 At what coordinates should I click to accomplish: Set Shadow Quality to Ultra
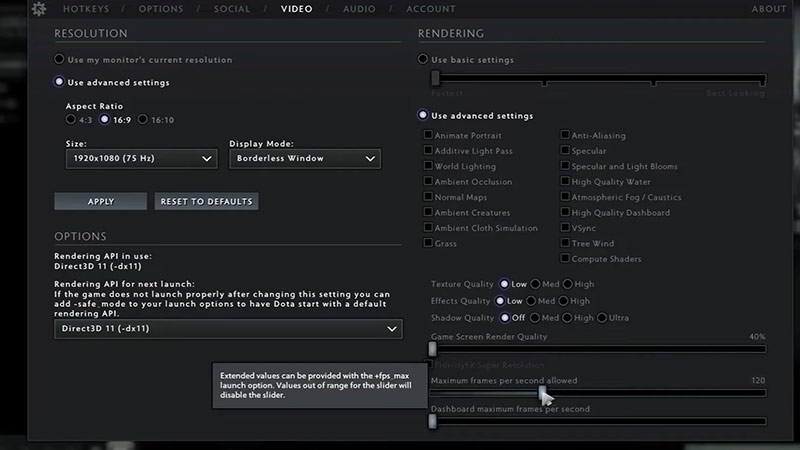(602, 317)
